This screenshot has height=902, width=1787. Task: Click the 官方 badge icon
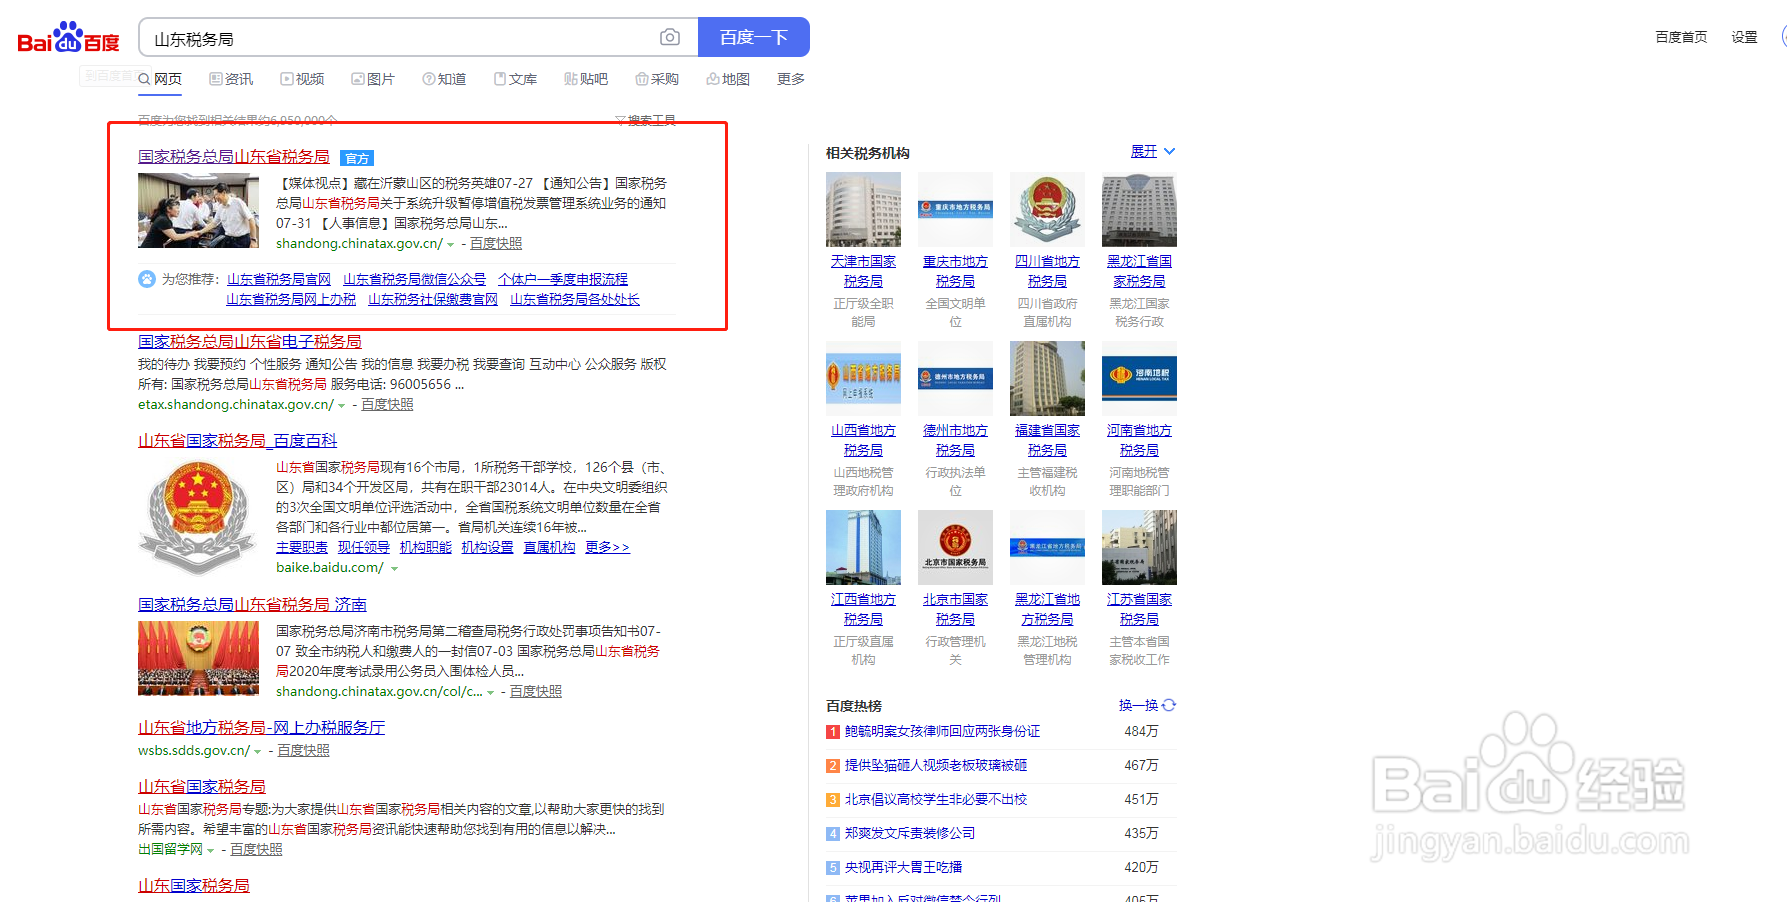[357, 158]
